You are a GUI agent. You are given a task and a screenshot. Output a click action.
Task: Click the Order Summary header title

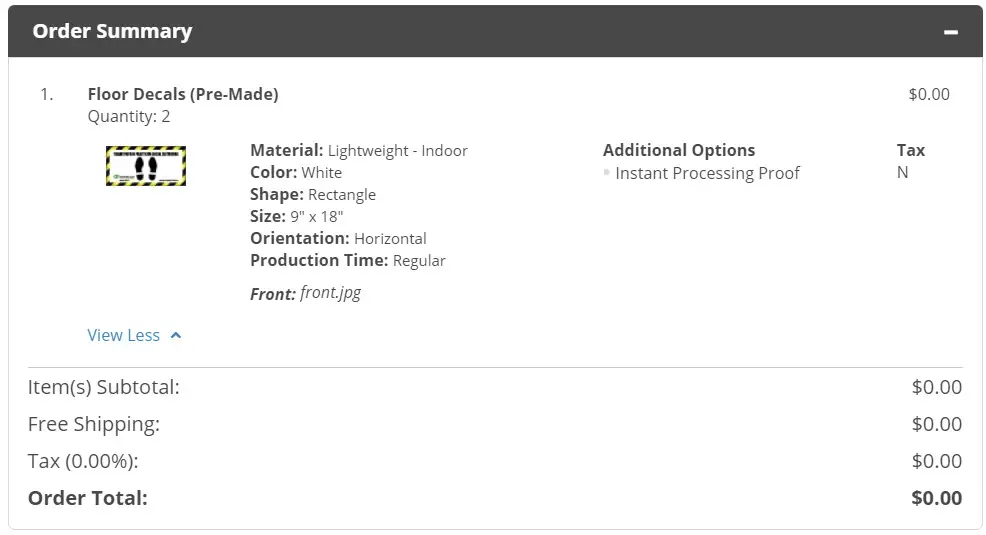pos(113,31)
